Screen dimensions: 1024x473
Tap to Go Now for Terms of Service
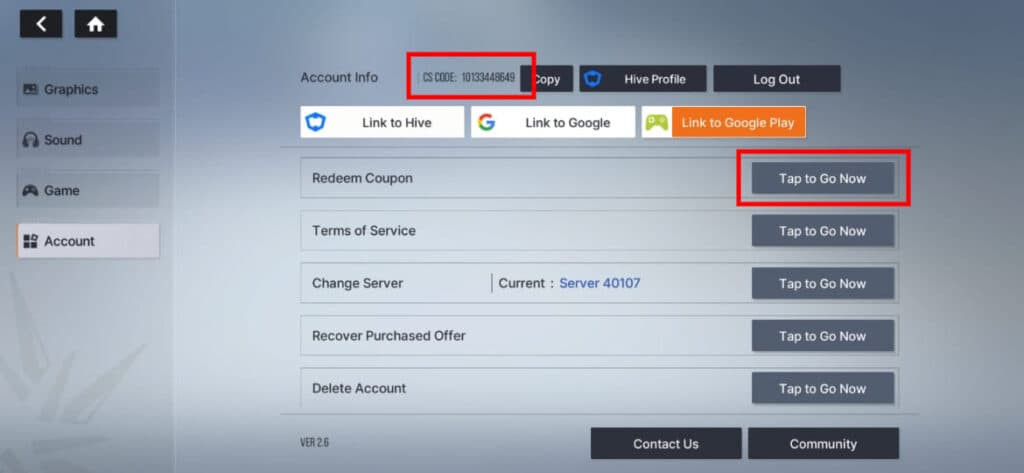822,231
